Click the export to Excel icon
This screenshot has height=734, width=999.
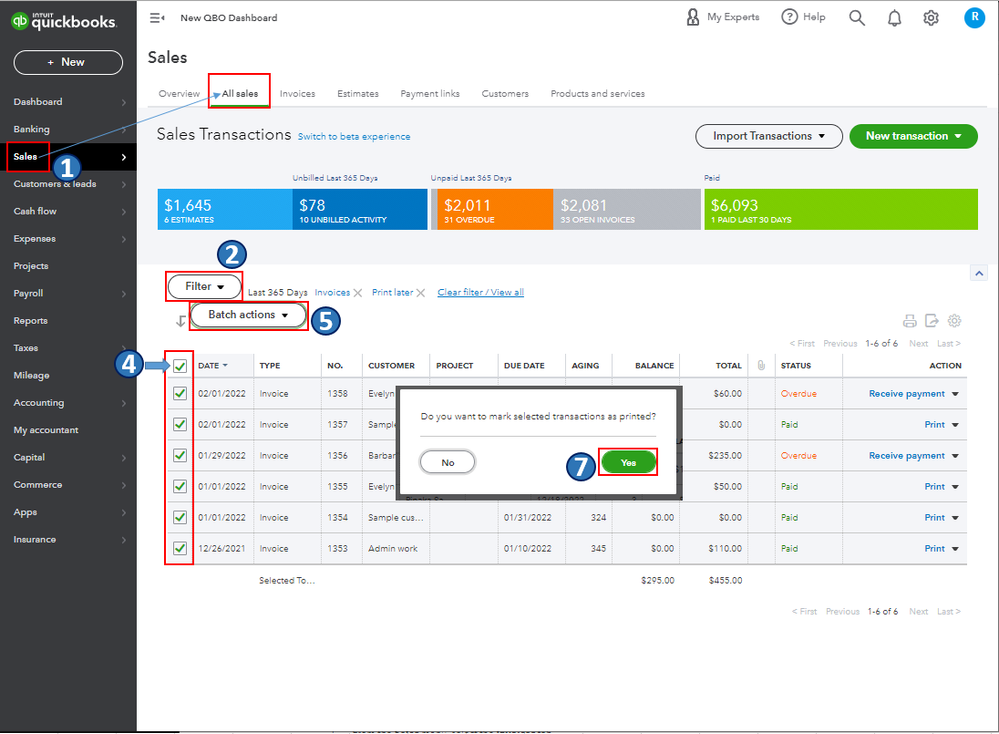[x=931, y=320]
